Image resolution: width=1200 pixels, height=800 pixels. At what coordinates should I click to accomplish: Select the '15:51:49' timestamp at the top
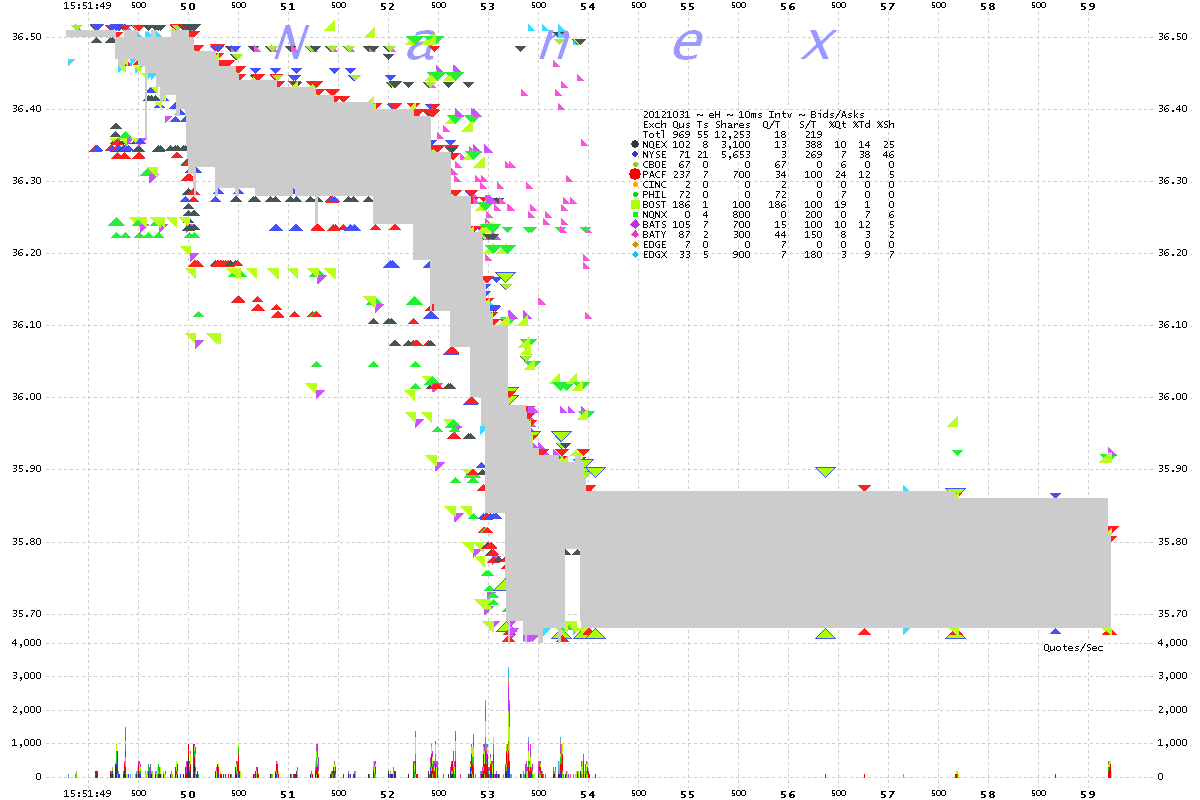[x=85, y=6]
